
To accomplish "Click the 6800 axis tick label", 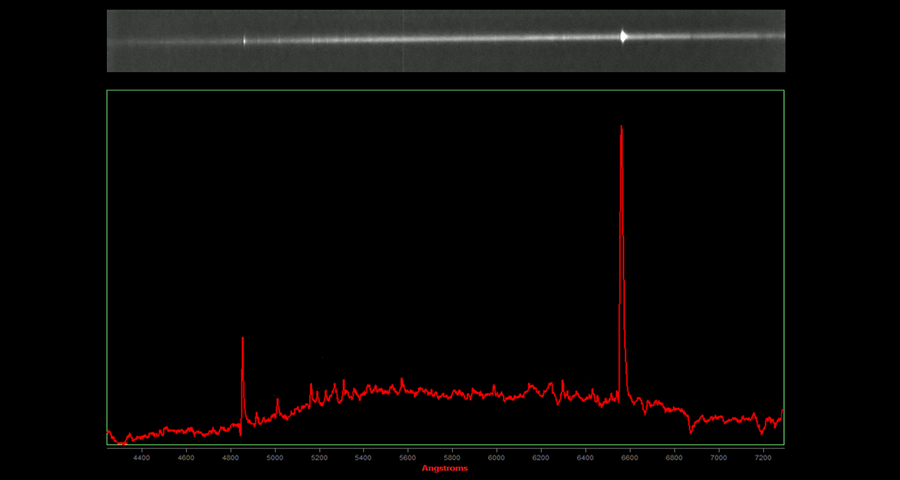I will (x=674, y=458).
